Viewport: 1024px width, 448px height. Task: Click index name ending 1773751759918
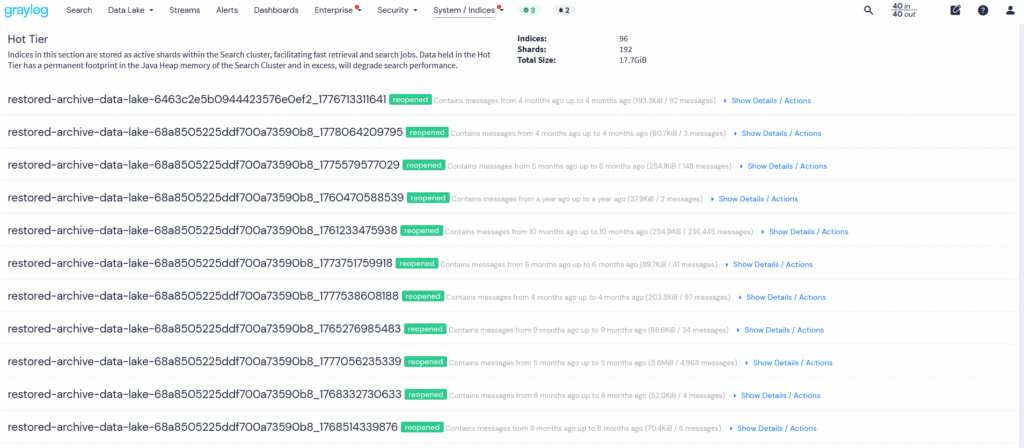click(200, 263)
